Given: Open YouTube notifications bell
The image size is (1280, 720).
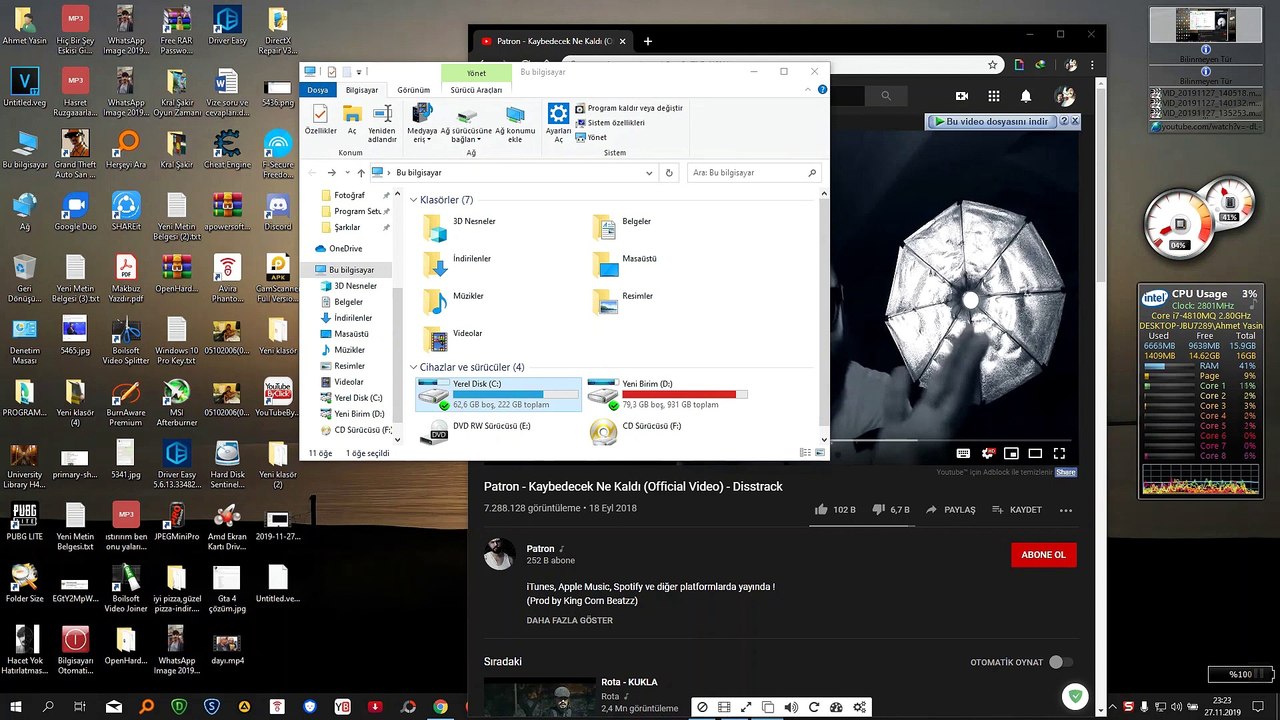Looking at the screenshot, I should pos(1026,96).
